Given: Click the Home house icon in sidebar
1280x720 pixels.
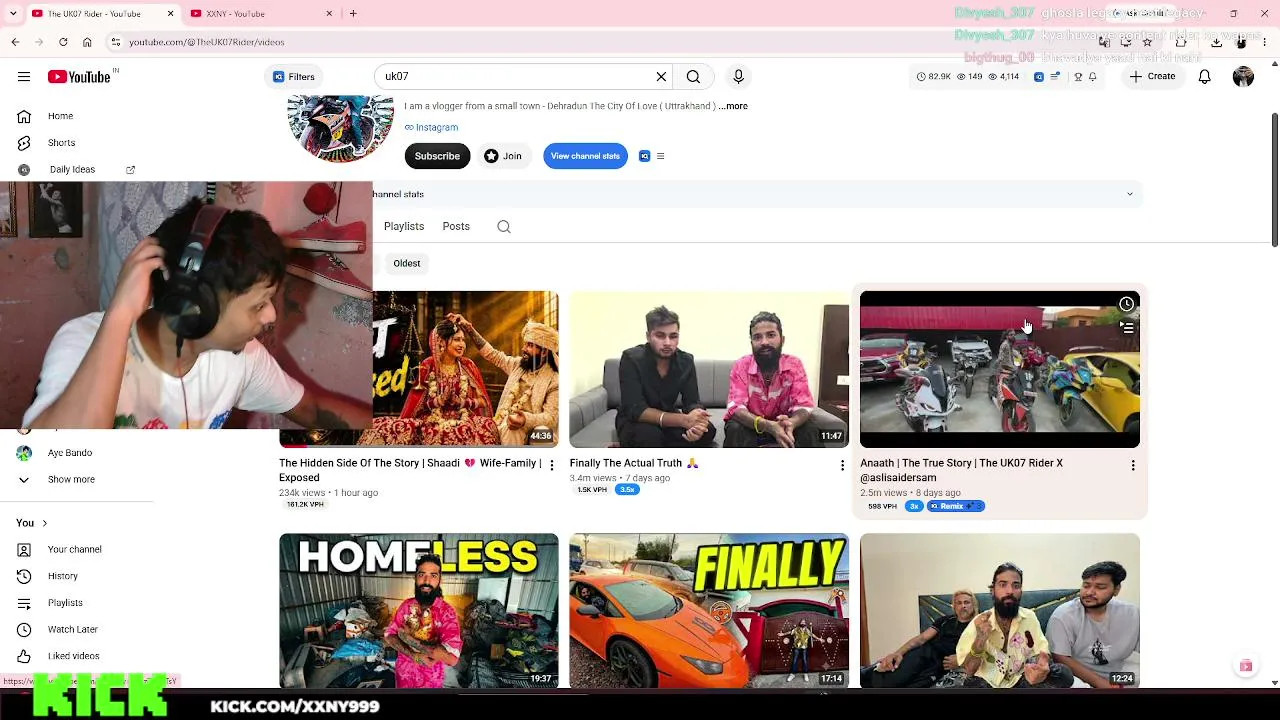Looking at the screenshot, I should 24,116.
